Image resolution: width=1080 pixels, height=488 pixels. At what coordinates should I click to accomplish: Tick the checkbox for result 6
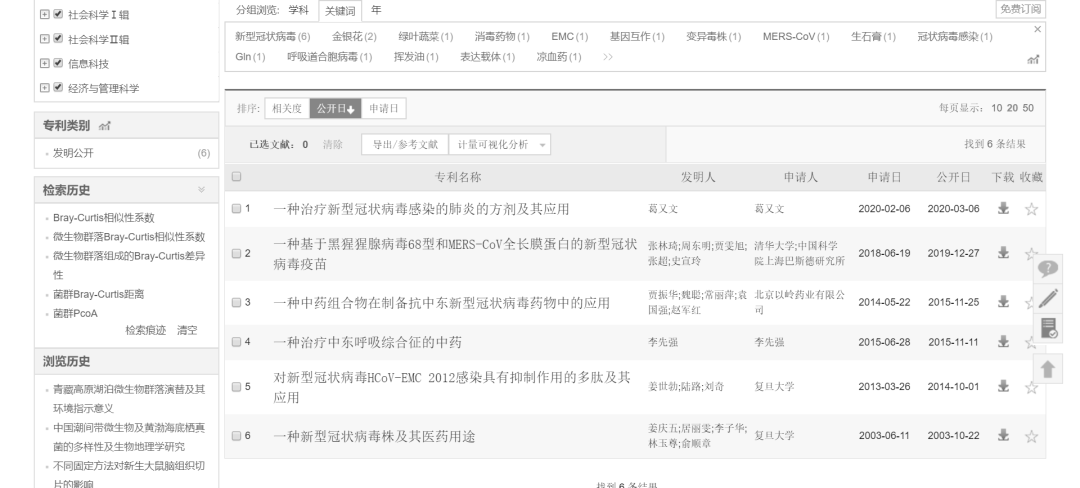(x=236, y=436)
